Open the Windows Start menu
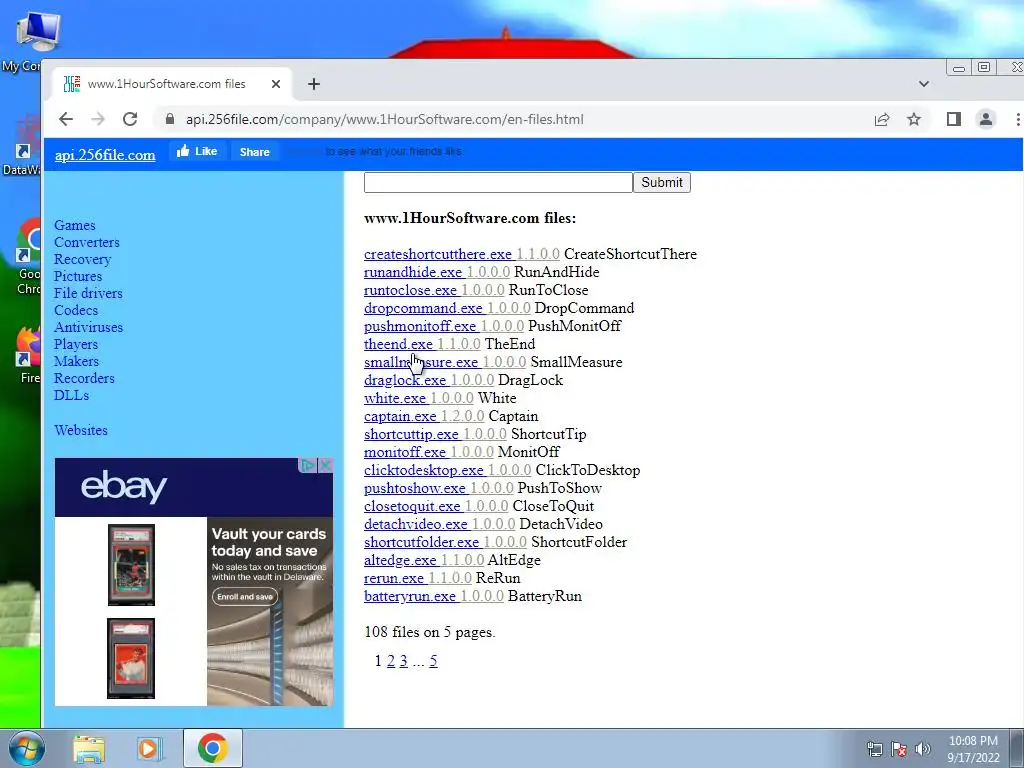The width and height of the screenshot is (1024, 768). (x=26, y=748)
